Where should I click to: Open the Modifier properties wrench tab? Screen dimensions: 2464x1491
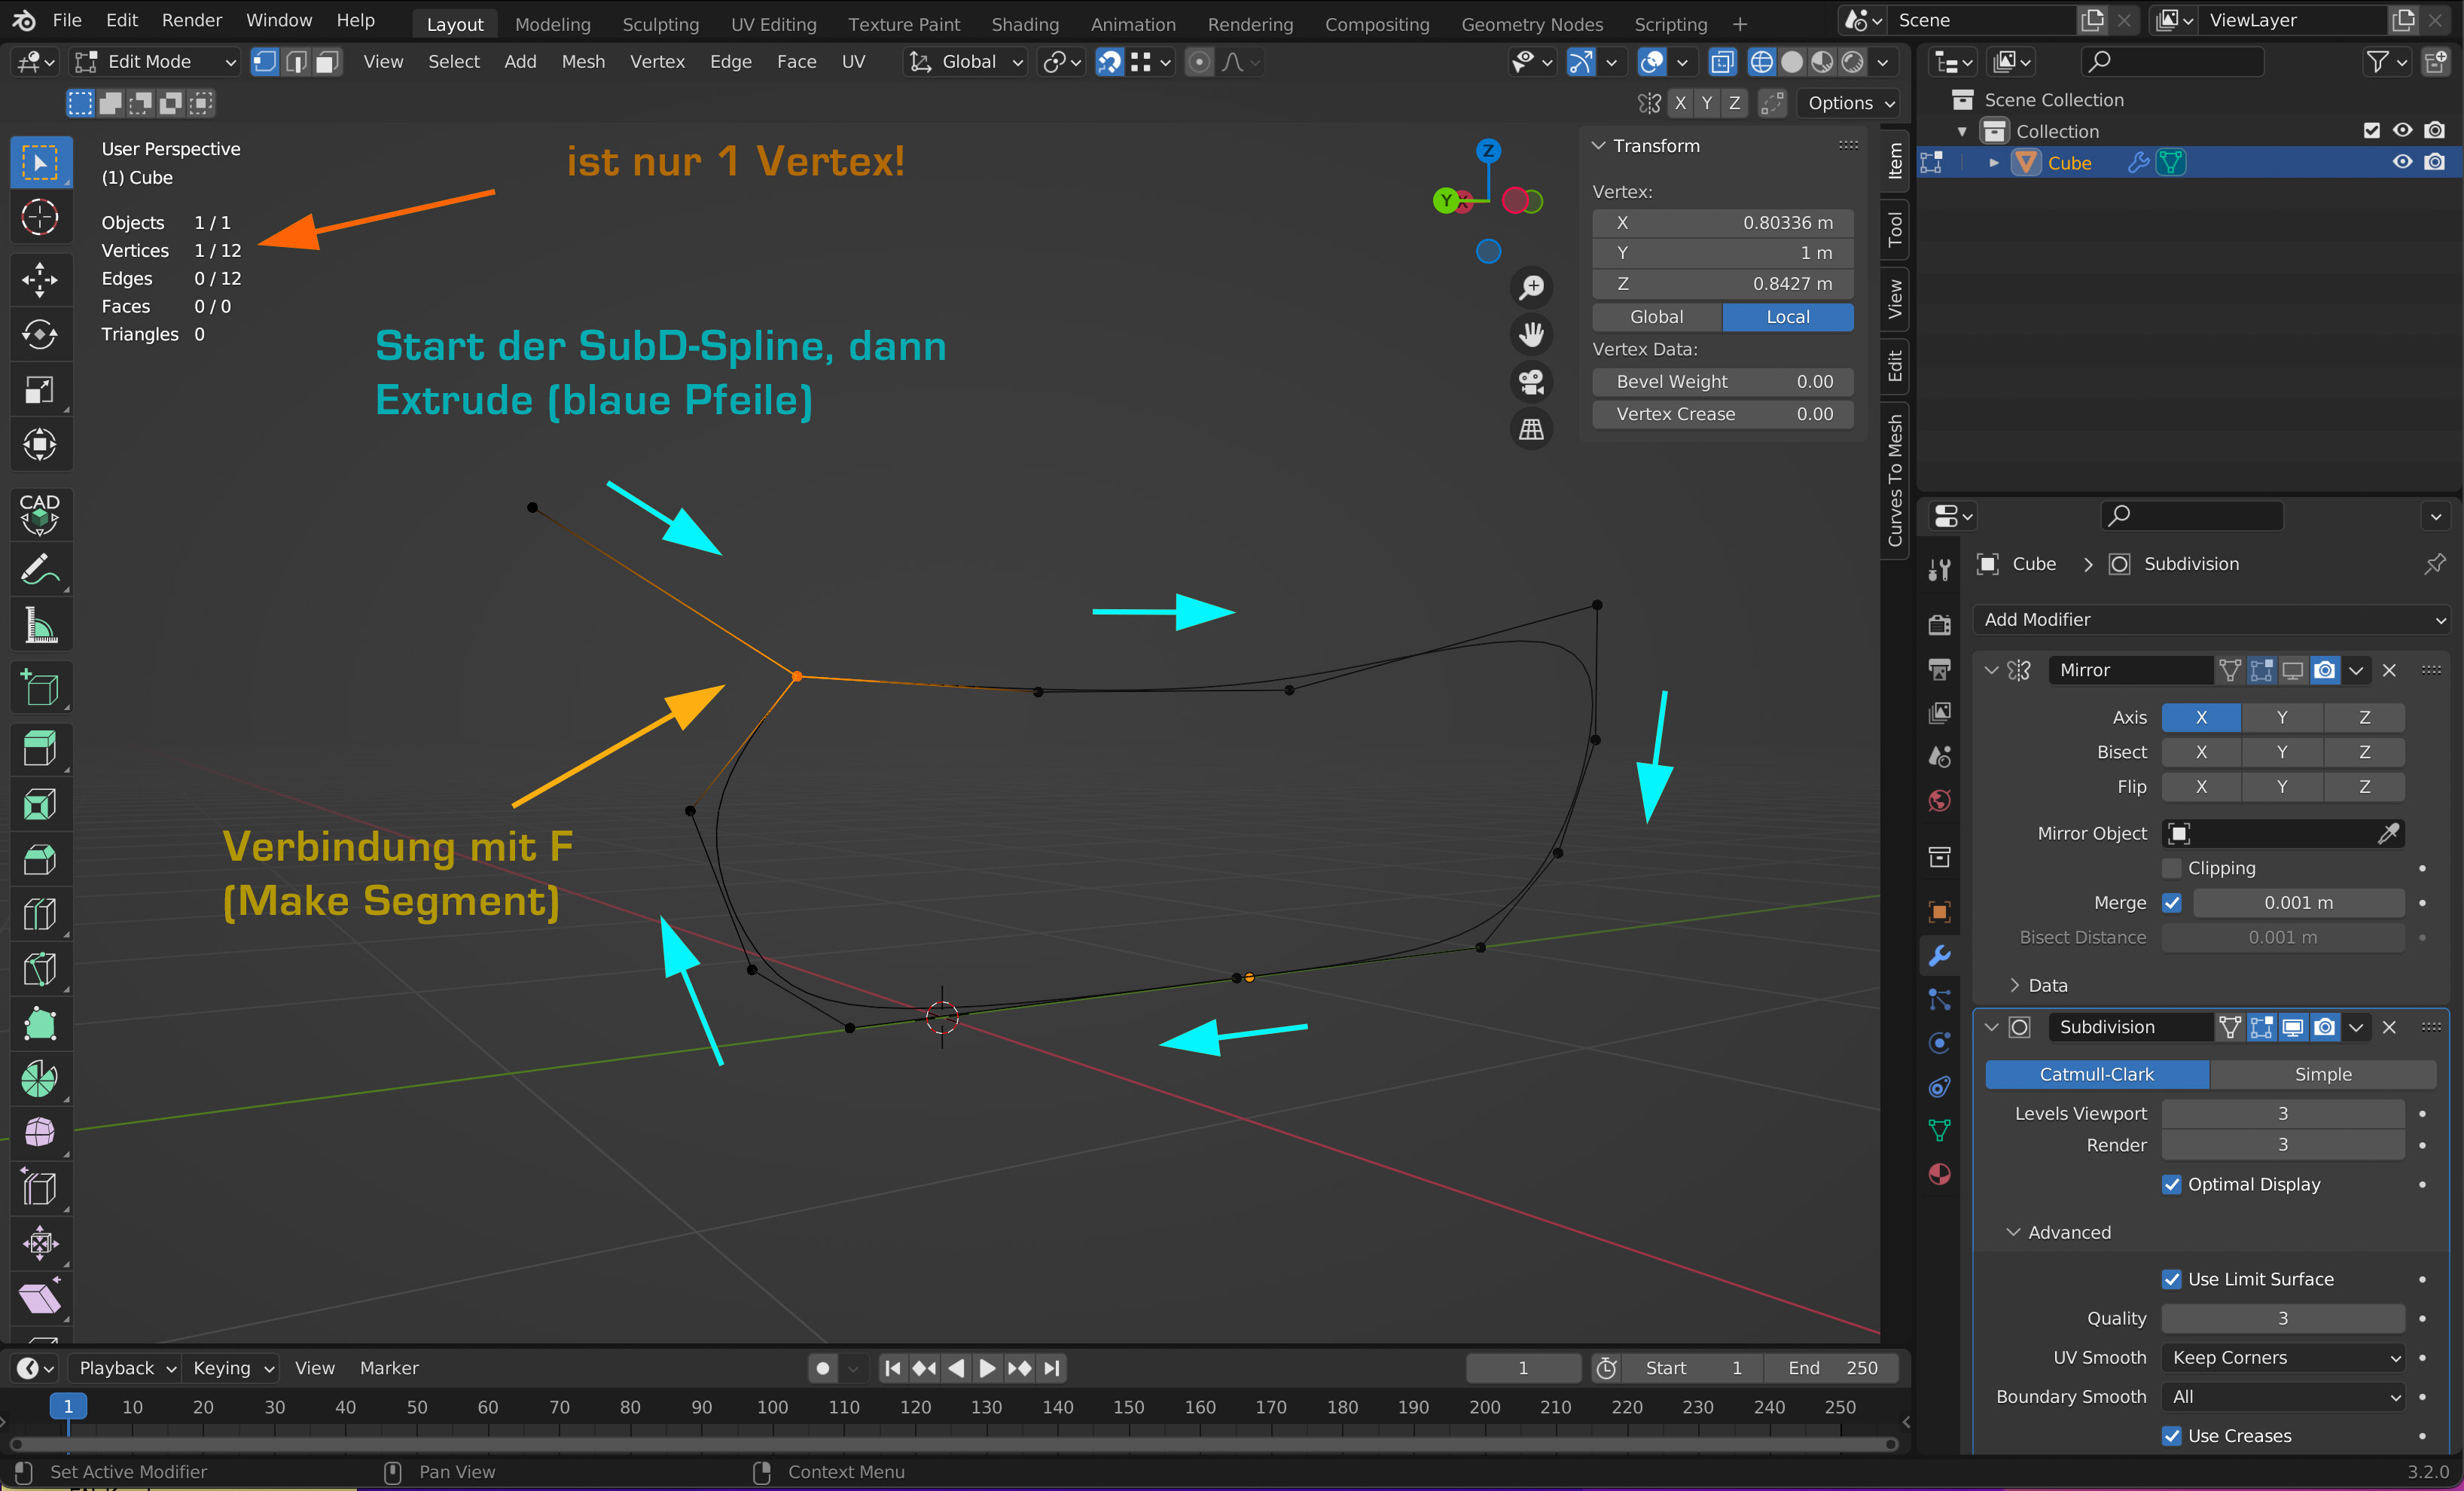(1939, 956)
